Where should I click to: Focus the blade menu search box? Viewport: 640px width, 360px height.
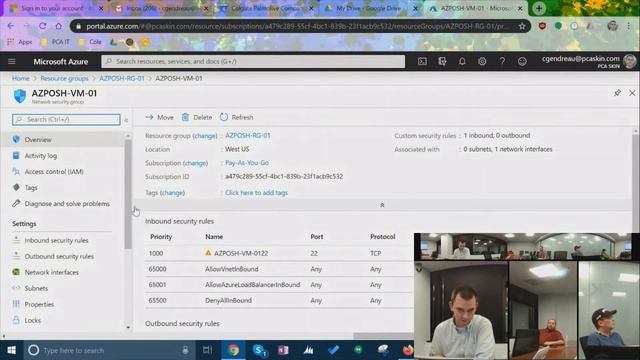tap(66, 120)
